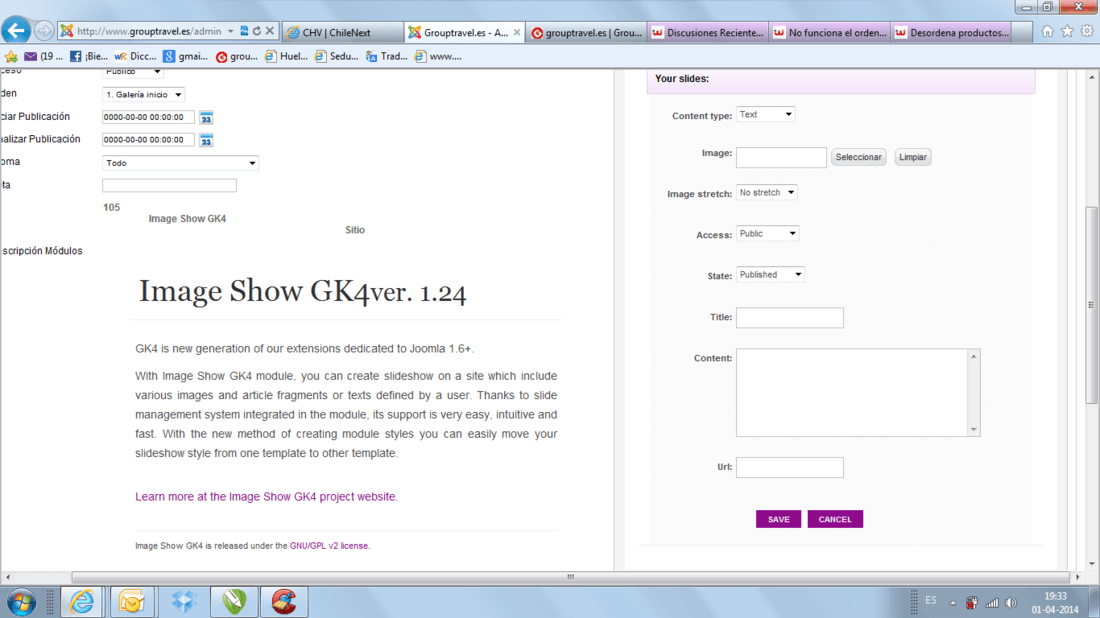The width and height of the screenshot is (1100, 618).
Task: Open the Orden dropdown 1. Galería inicio
Action: click(144, 95)
